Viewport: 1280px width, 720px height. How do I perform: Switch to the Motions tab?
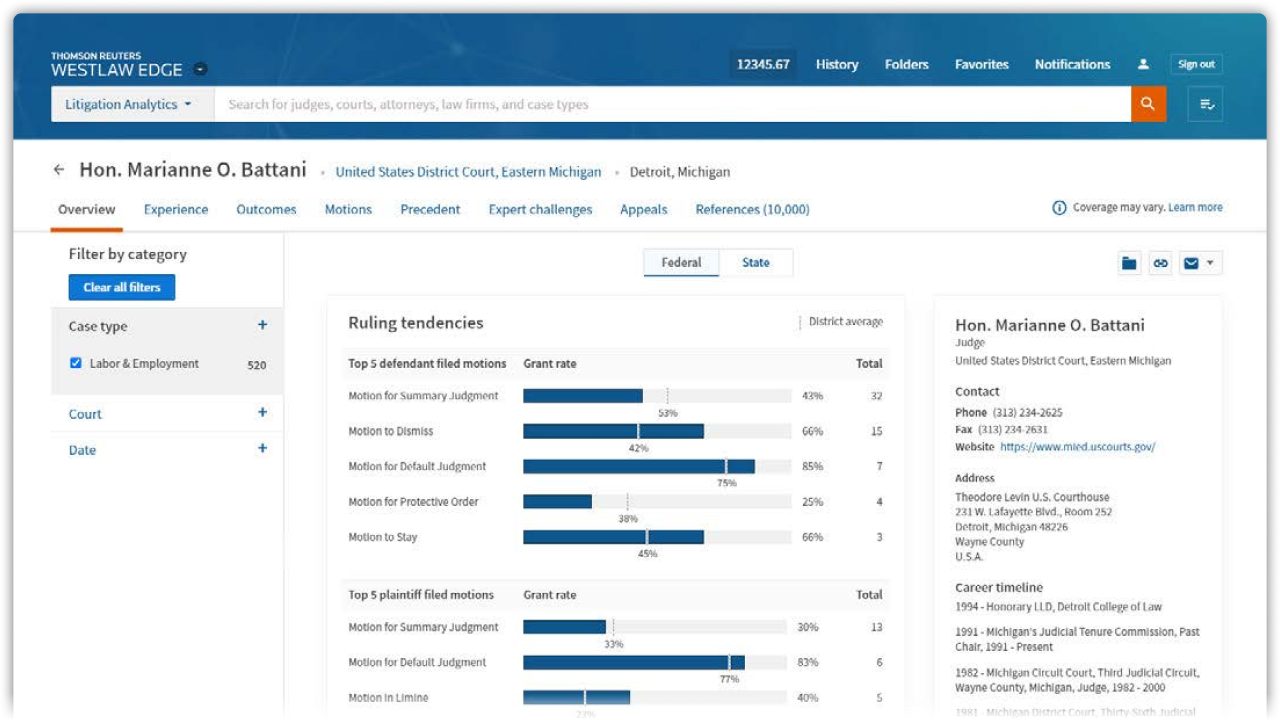pyautogui.click(x=348, y=209)
